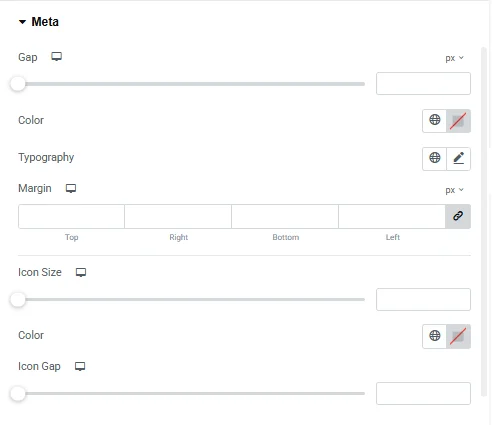Open the meta Color swatch picker
This screenshot has width=492, height=425.
click(458, 120)
